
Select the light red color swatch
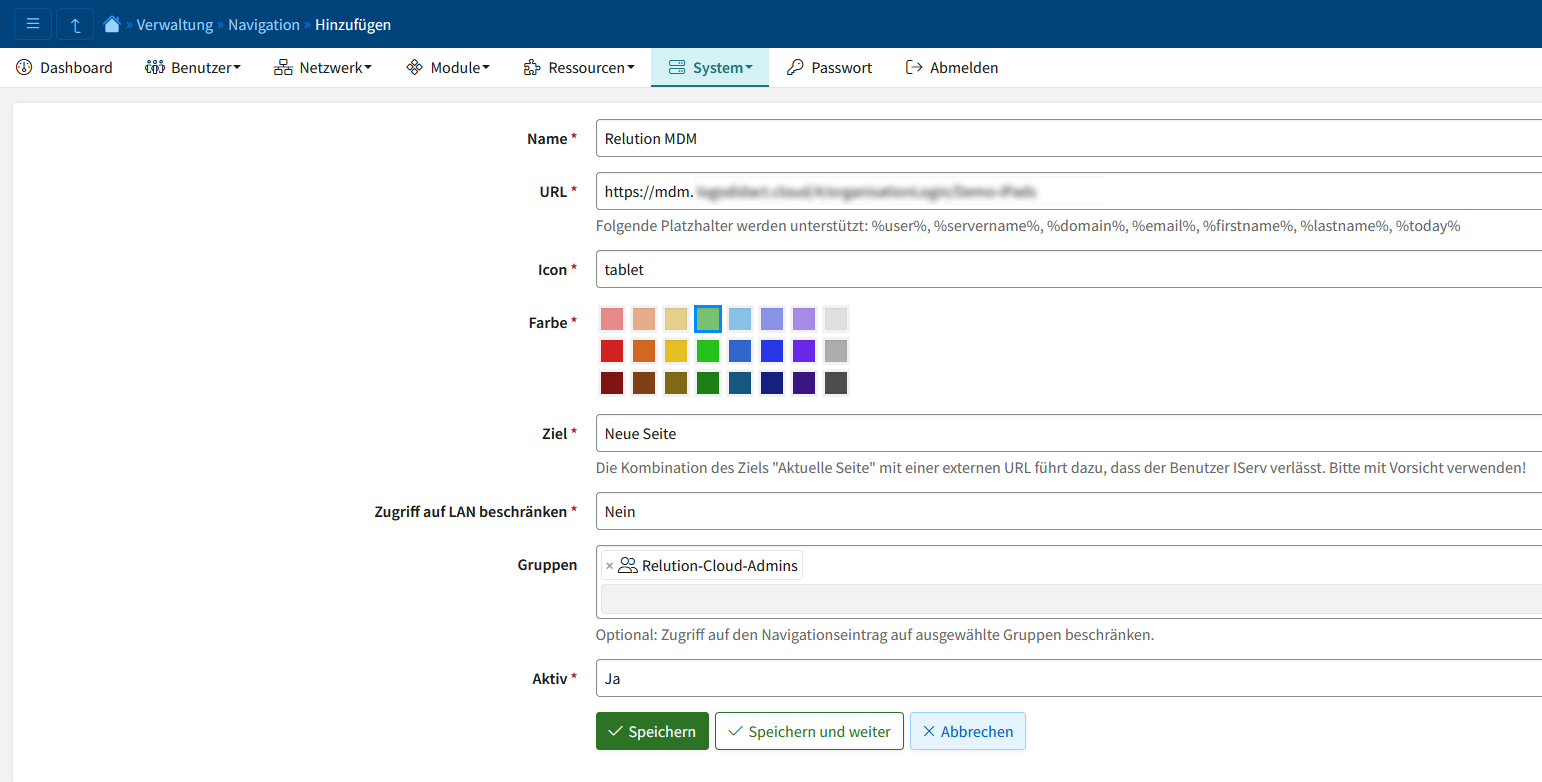tap(612, 319)
